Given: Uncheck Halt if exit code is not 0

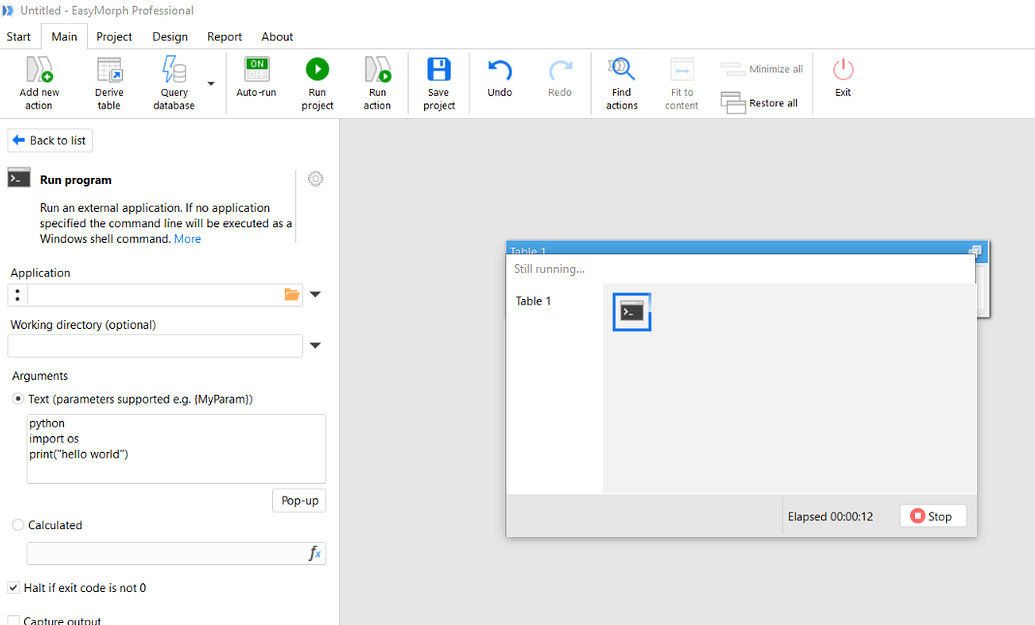Looking at the screenshot, I should pos(13,587).
